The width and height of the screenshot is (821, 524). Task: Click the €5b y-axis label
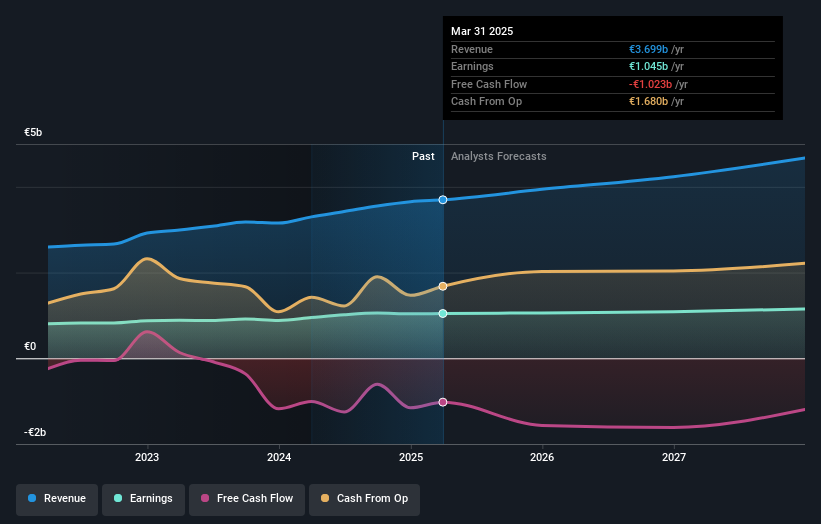coord(33,132)
